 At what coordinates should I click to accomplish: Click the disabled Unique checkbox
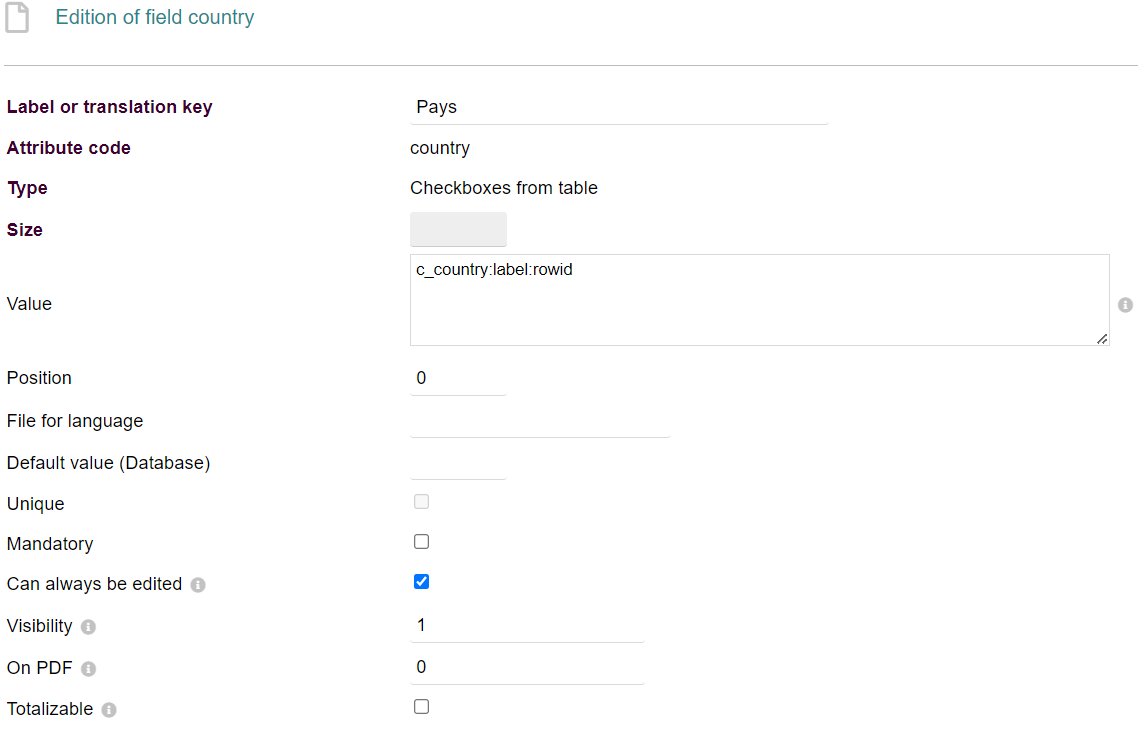click(x=421, y=502)
